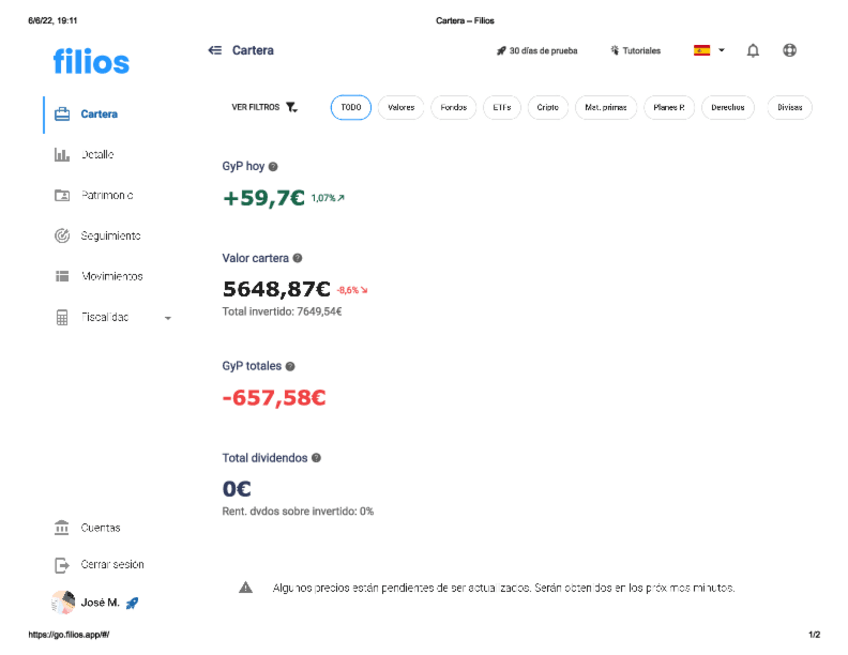The image size is (848, 655).
Task: Expand the Fiscalidad submenu arrow
Action: [168, 318]
